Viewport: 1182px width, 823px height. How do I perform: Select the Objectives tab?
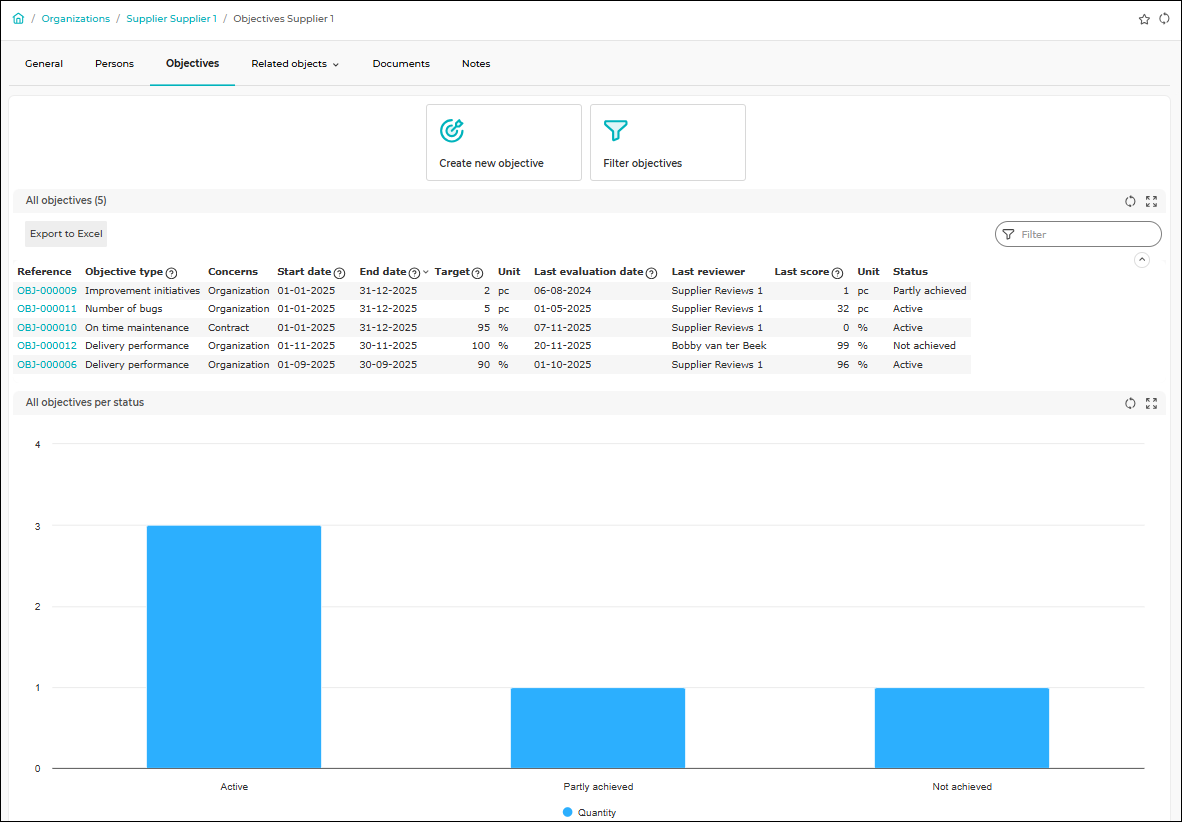click(x=192, y=63)
